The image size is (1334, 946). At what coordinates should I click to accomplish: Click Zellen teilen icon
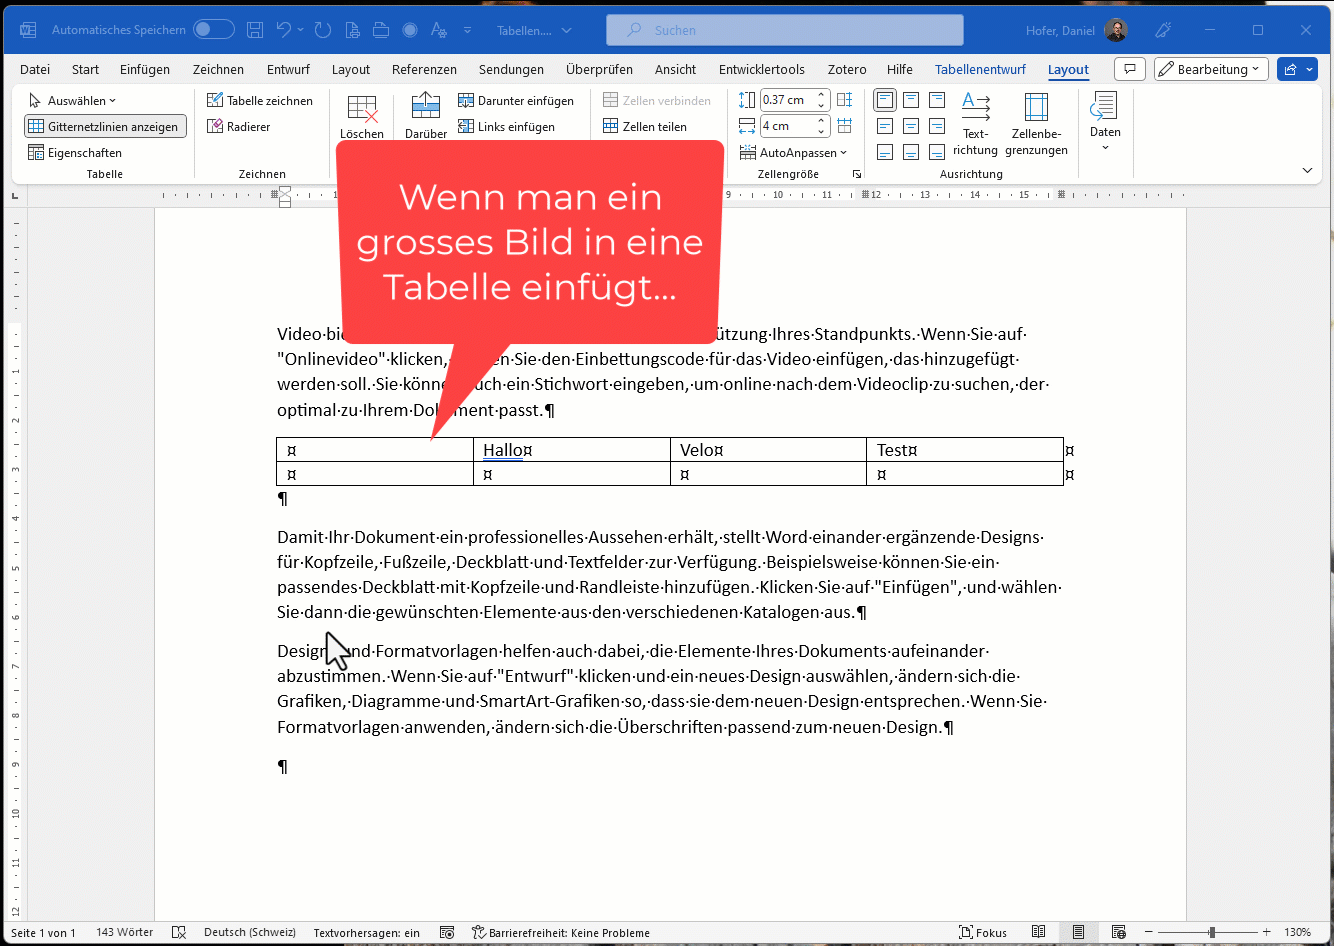644,127
